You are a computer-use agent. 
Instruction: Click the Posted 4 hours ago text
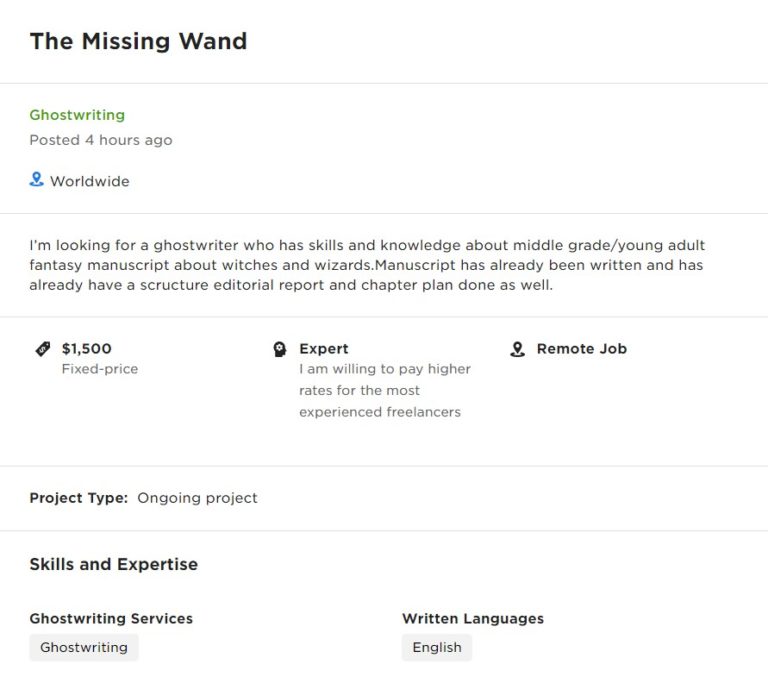[x=101, y=140]
